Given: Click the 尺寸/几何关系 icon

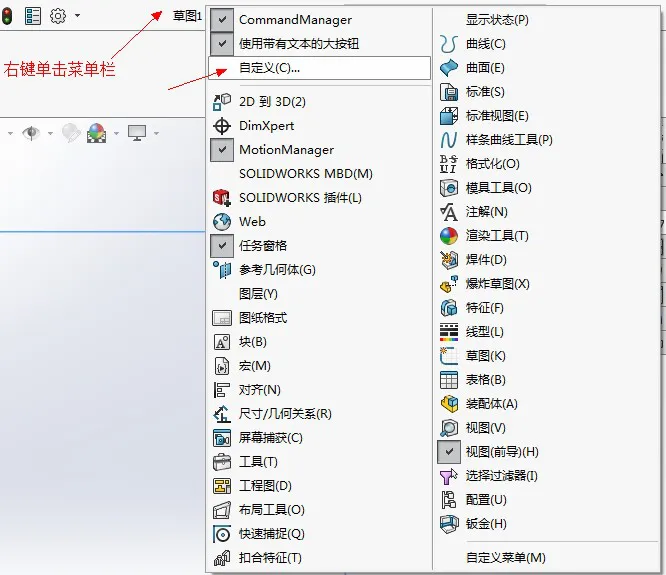Looking at the screenshot, I should click(222, 414).
